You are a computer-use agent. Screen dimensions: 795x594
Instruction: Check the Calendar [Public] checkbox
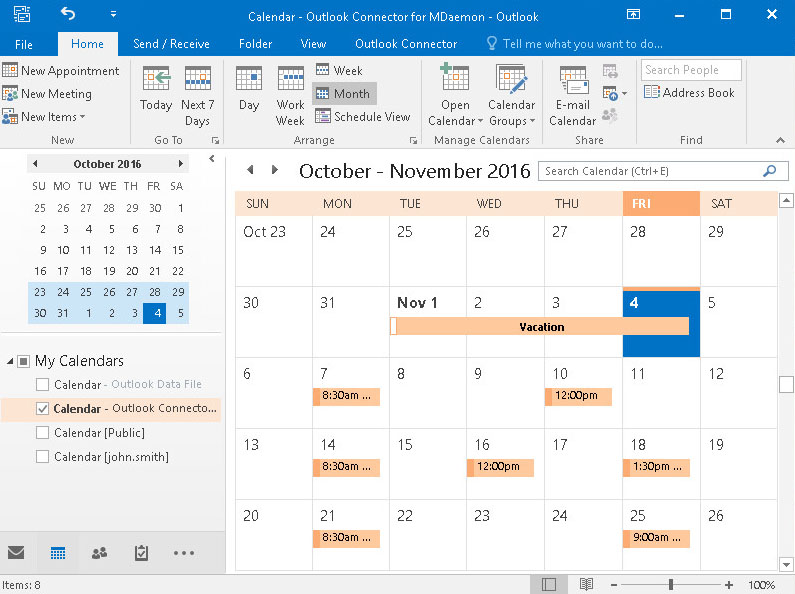pos(43,432)
